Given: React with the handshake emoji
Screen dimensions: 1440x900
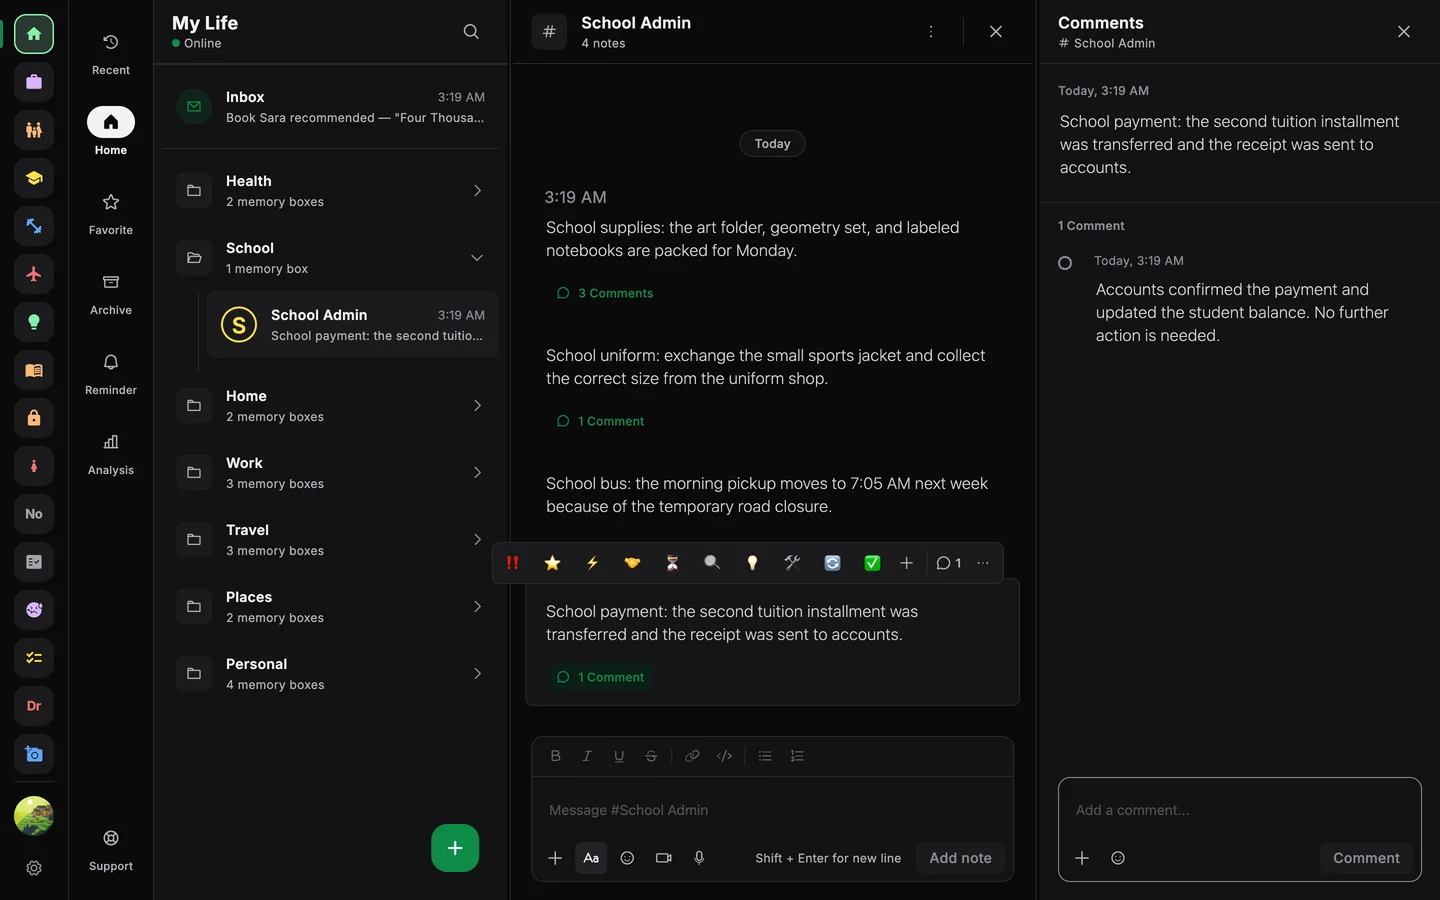Looking at the screenshot, I should [632, 563].
